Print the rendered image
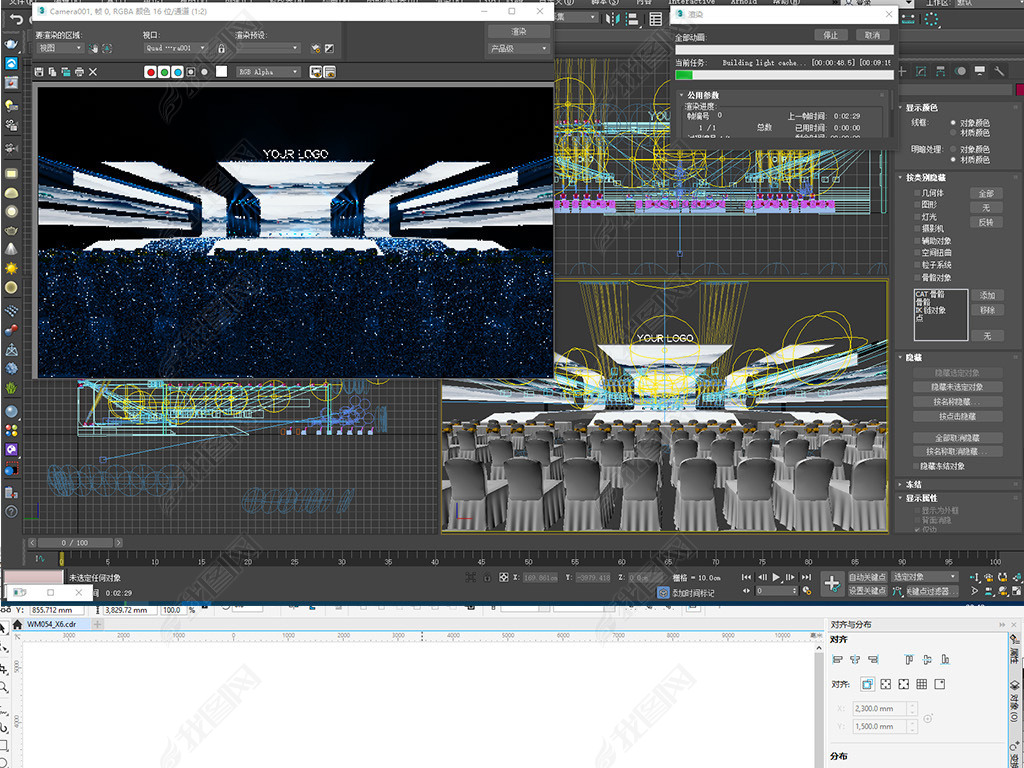Screen dimensions: 1024x768 pos(79,72)
